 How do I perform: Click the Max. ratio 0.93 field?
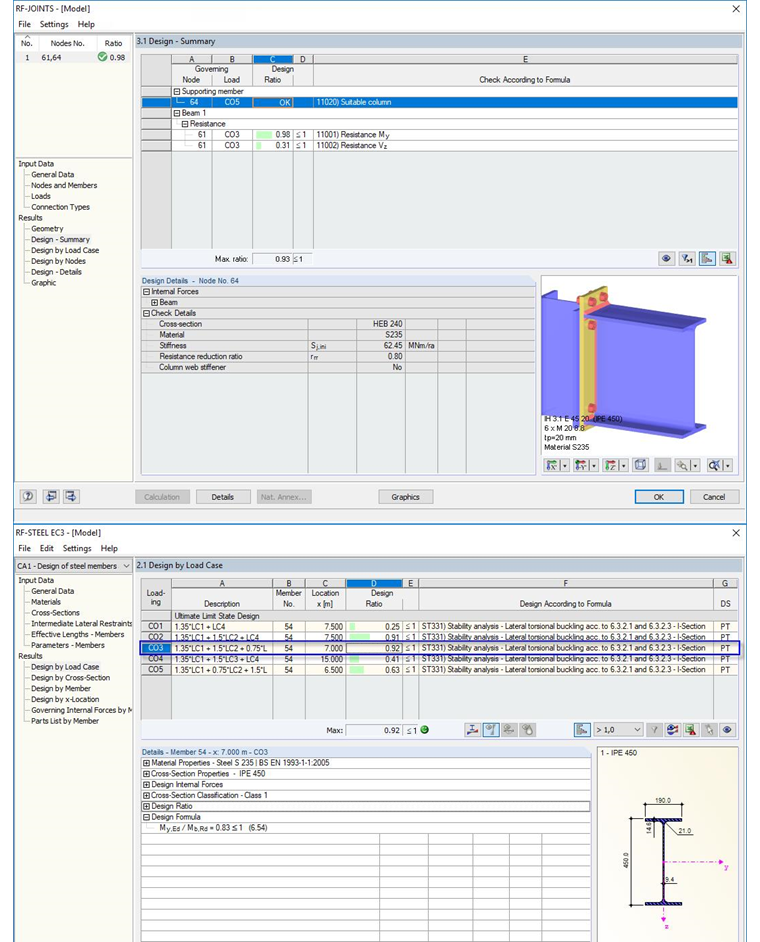pos(272,259)
